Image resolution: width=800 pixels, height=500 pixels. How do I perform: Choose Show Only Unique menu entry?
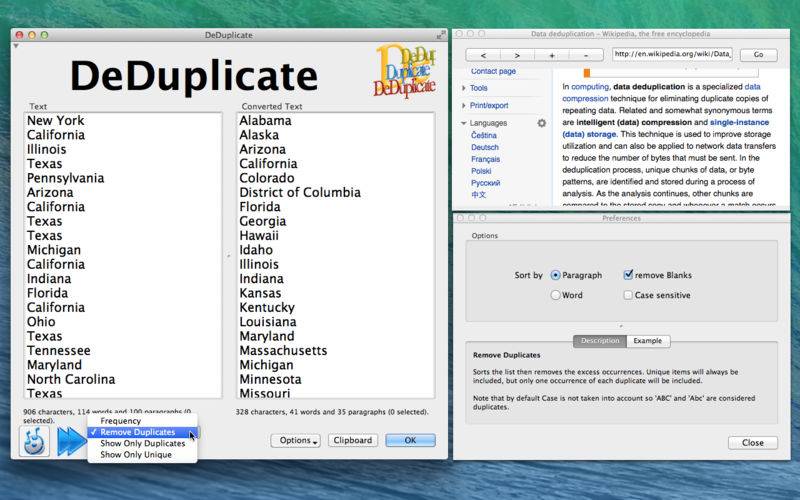pos(142,455)
